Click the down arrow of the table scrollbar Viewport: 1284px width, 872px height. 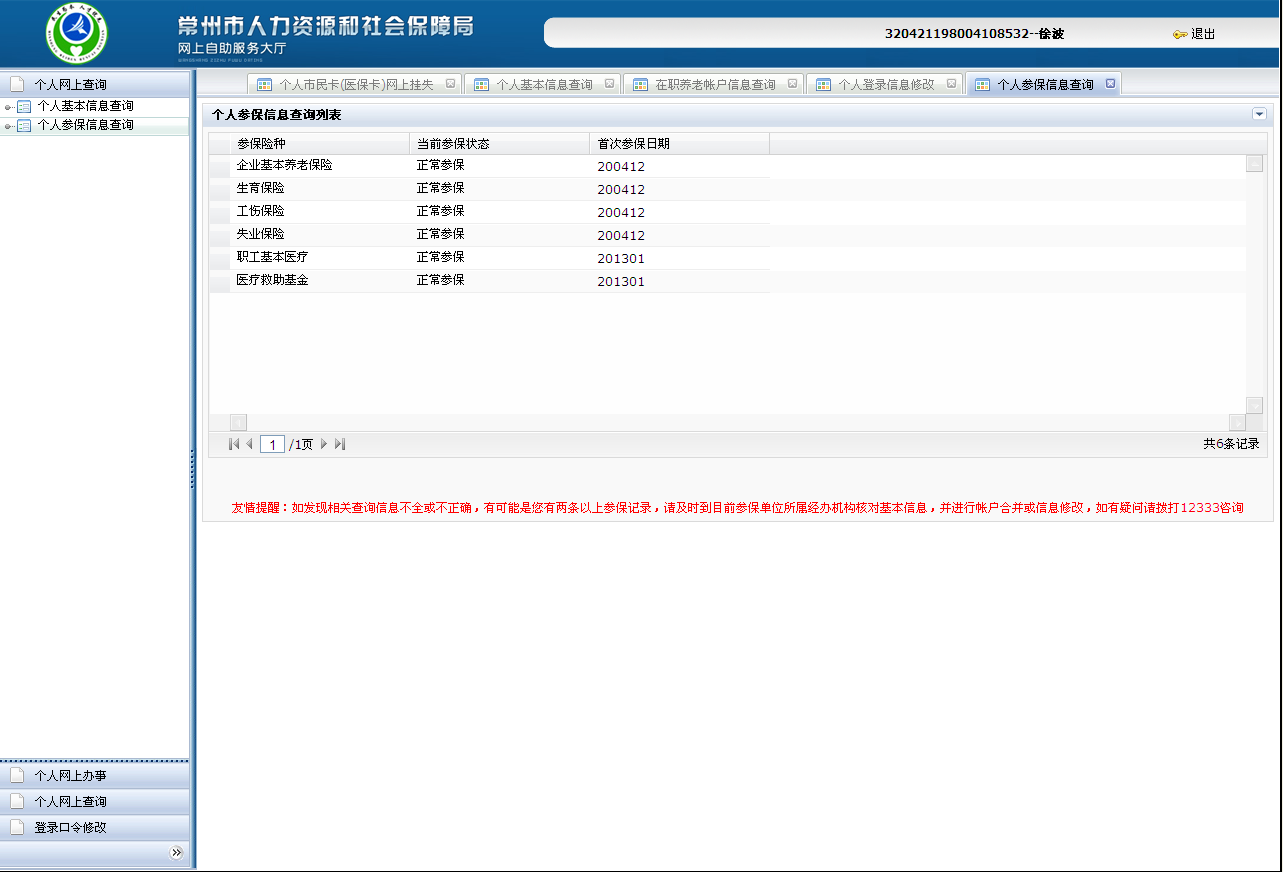tap(1254, 405)
